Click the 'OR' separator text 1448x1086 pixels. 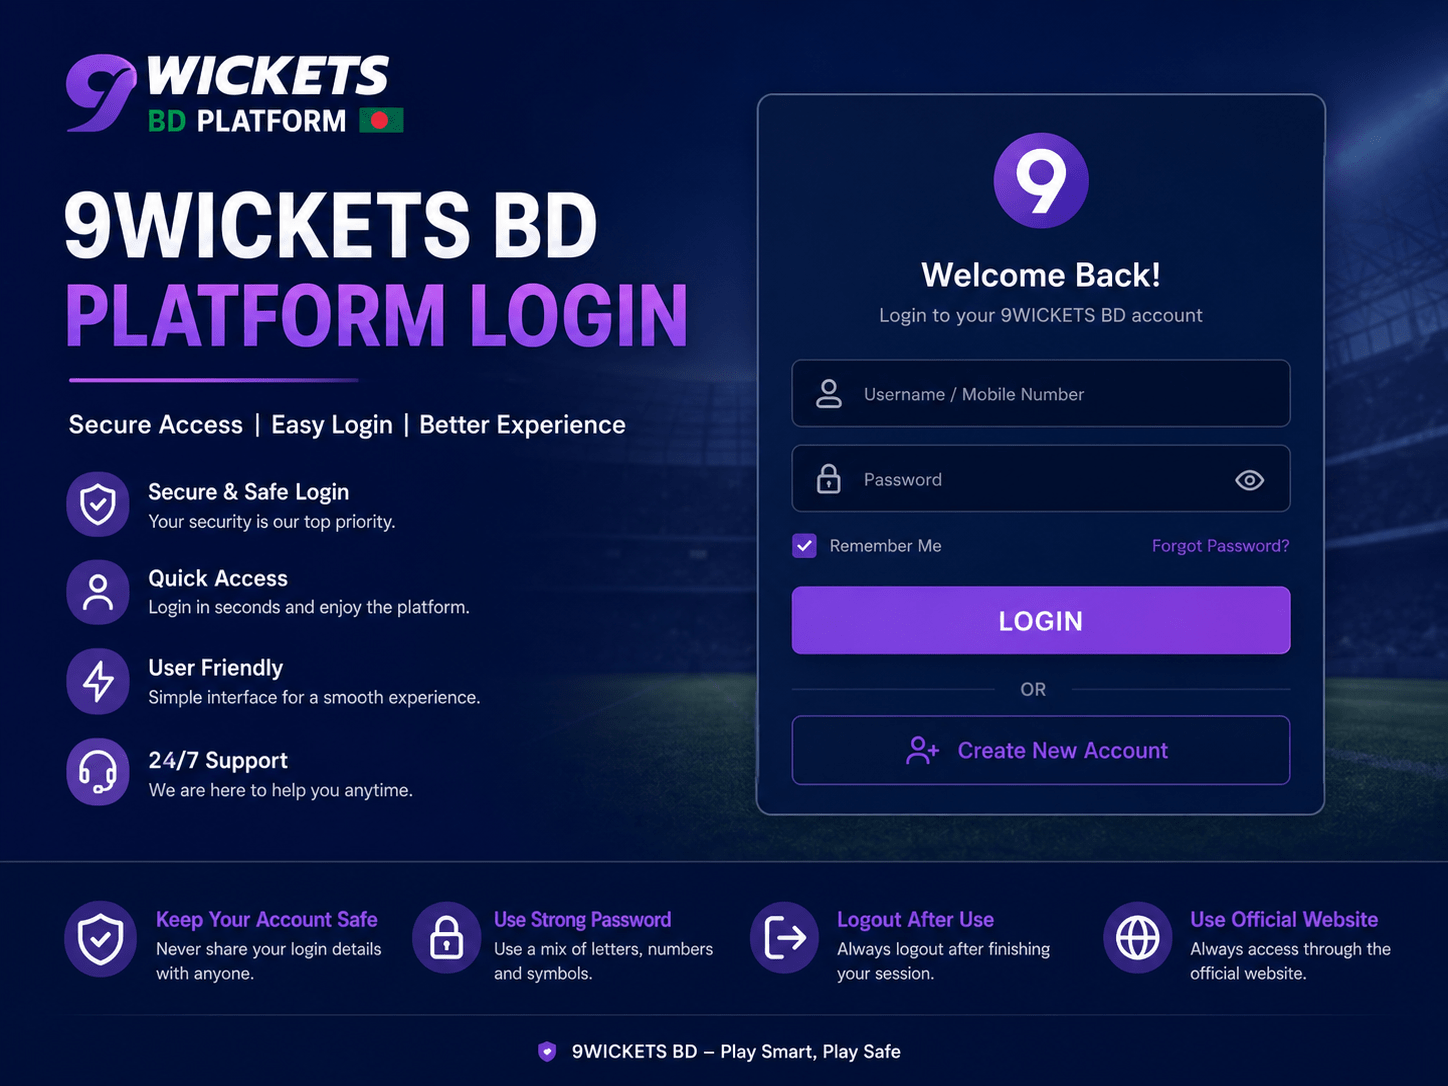[1033, 689]
